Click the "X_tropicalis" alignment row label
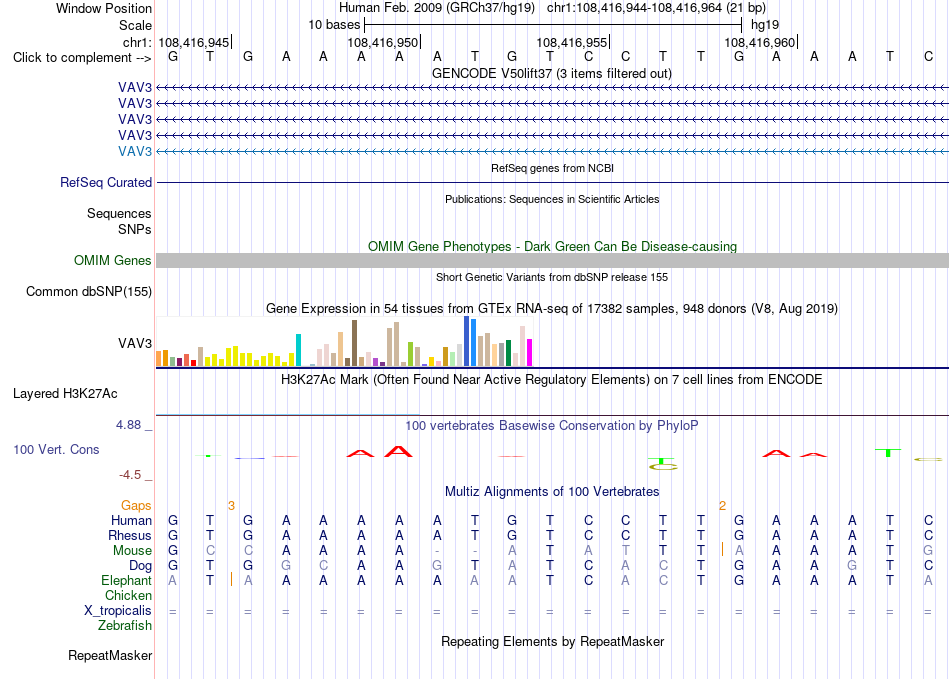The height and width of the screenshot is (679, 950). click(x=118, y=611)
